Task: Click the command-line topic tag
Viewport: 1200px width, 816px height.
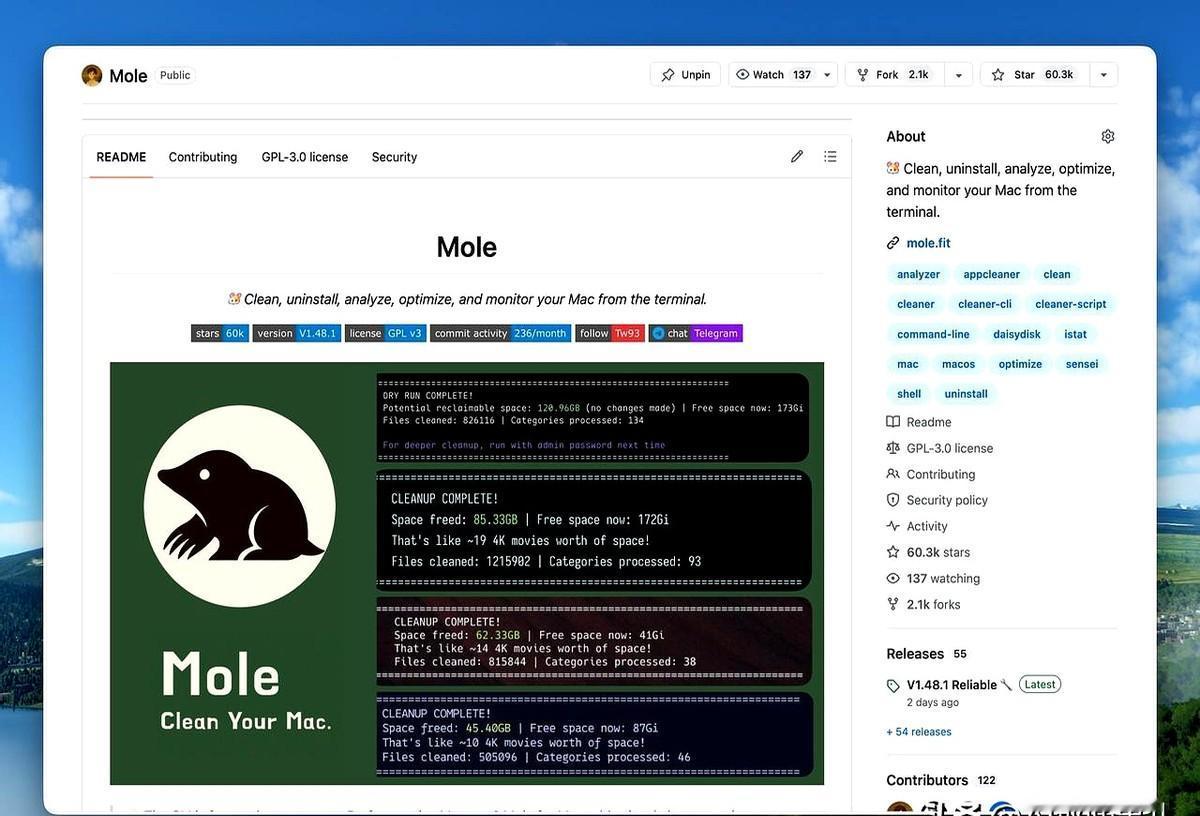Action: 933,334
